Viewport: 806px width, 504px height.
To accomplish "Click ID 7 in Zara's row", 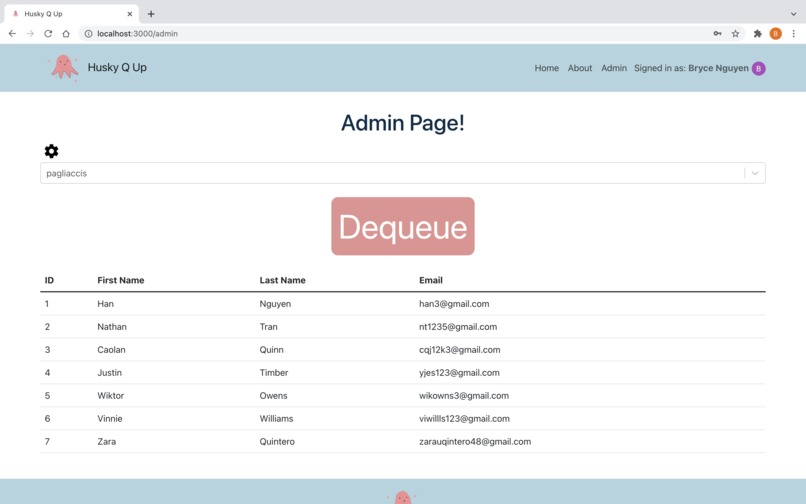I will coord(47,441).
